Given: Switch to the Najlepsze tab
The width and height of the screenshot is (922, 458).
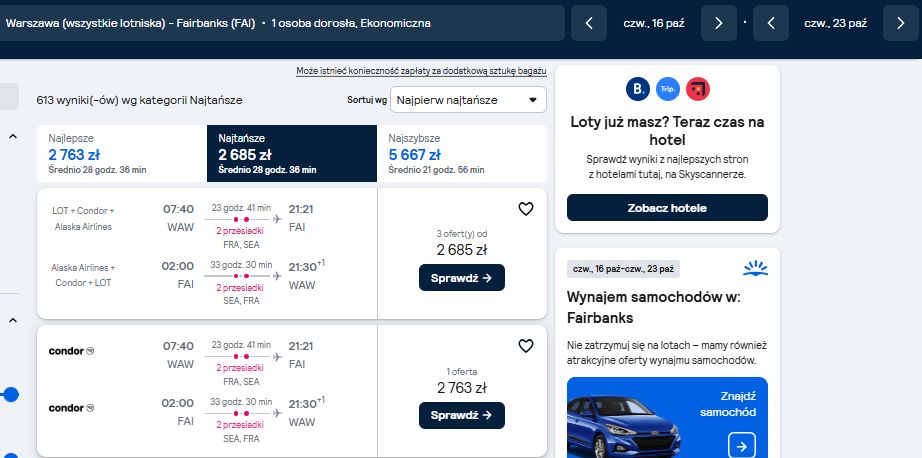Looking at the screenshot, I should coord(122,153).
